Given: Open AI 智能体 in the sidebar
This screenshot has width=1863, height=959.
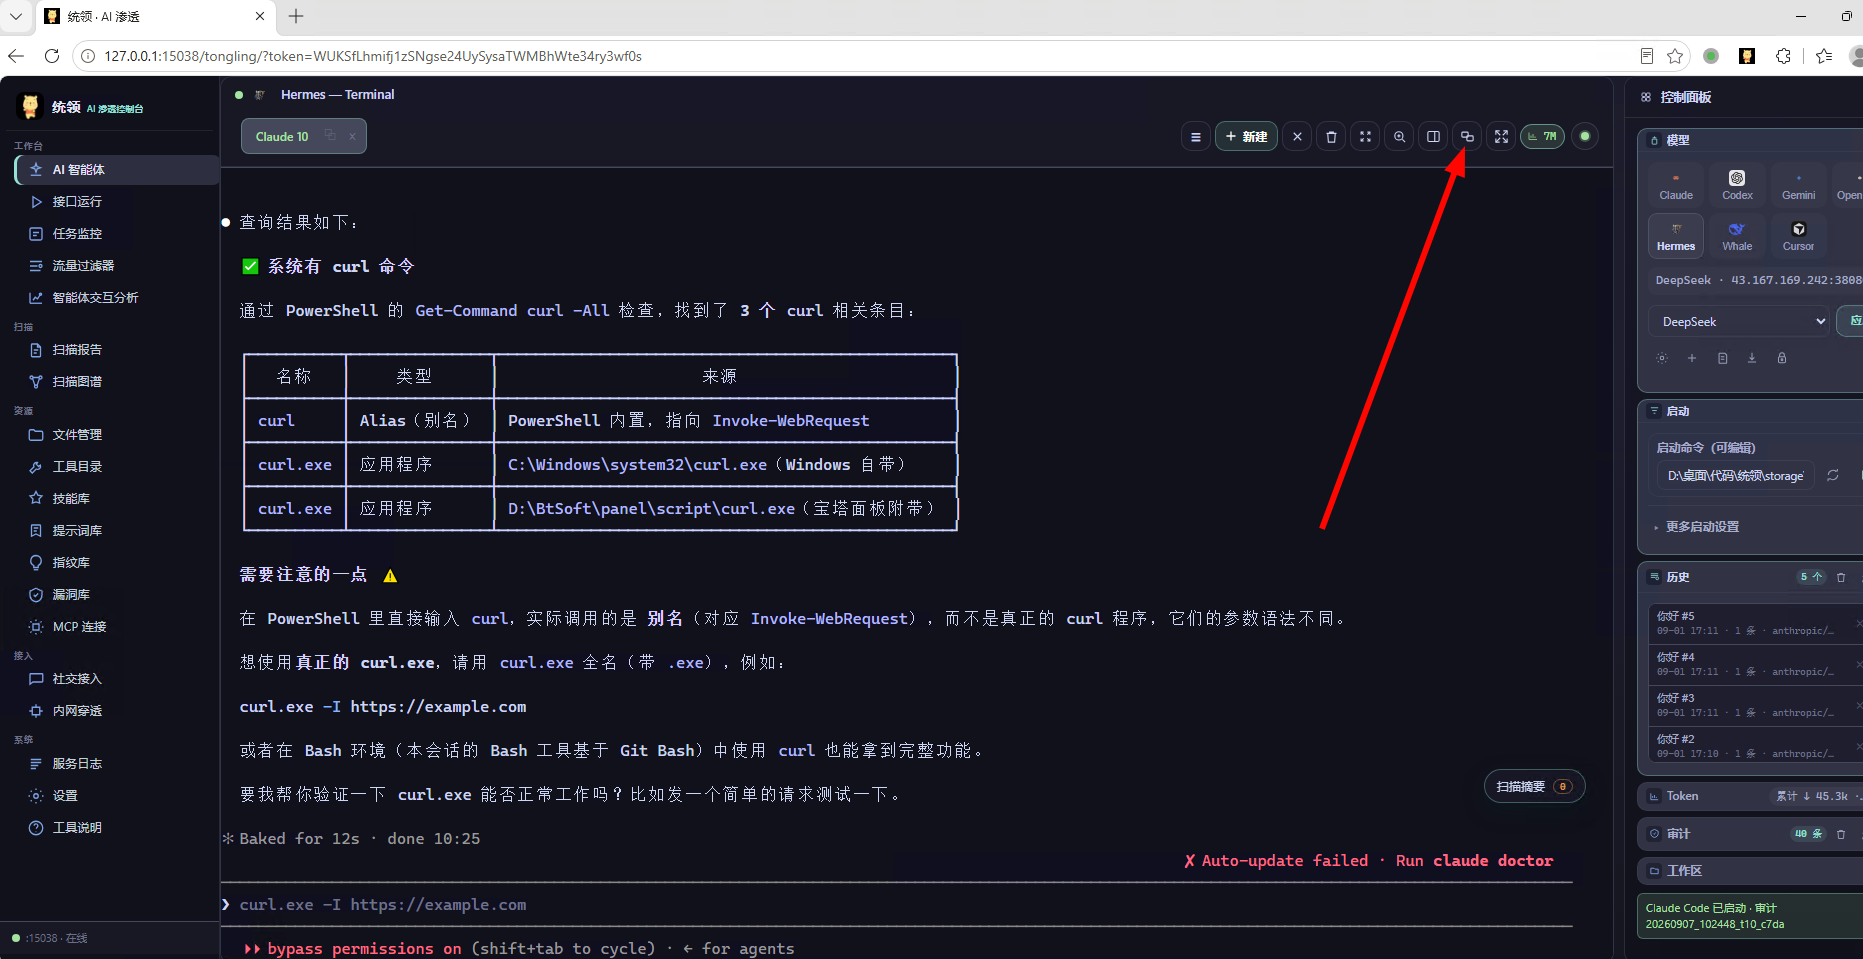Looking at the screenshot, I should point(117,170).
